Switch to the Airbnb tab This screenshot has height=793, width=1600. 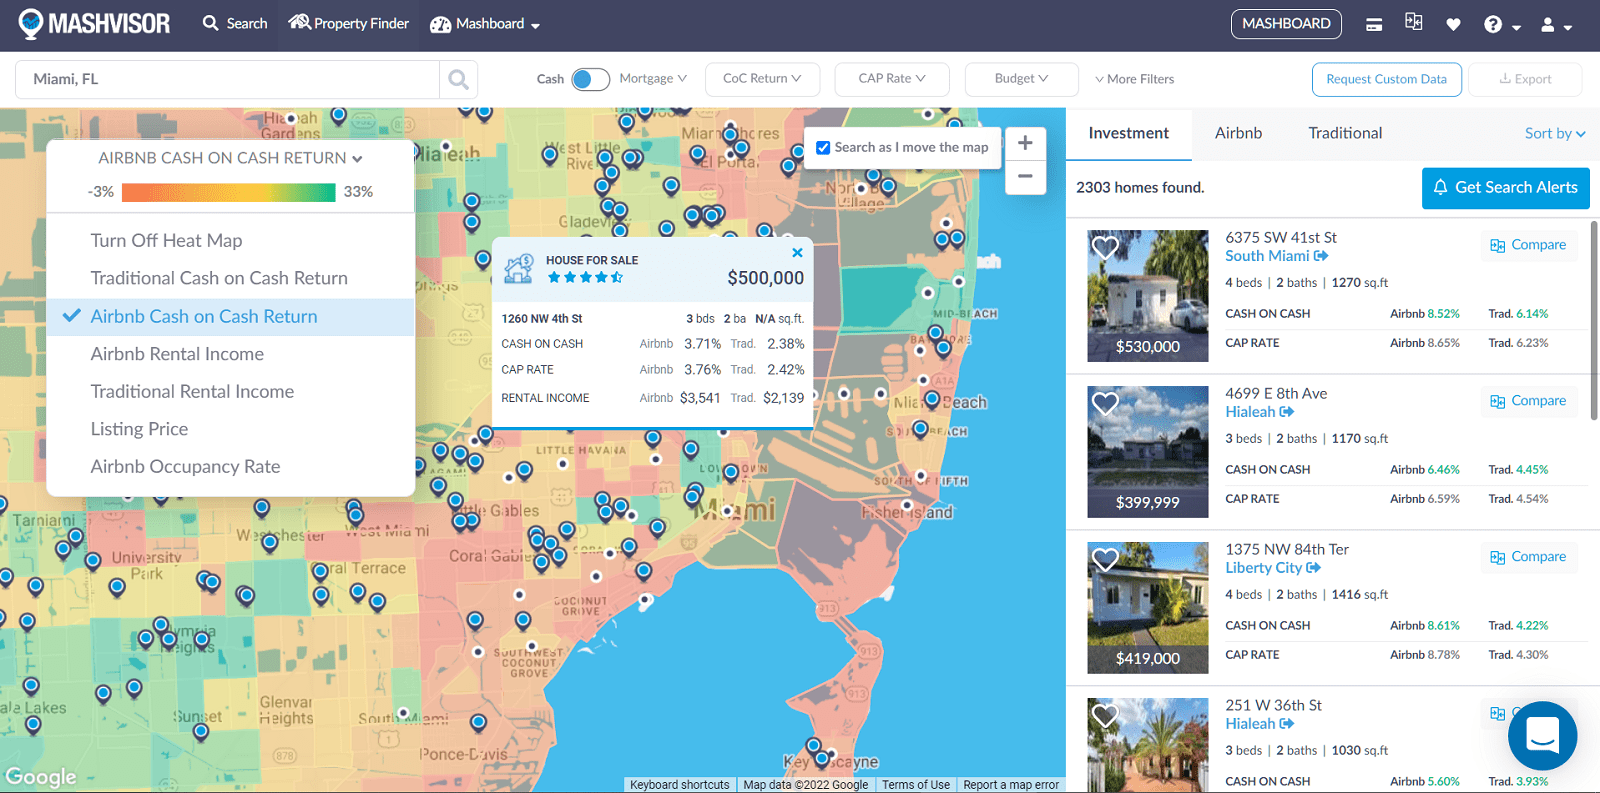1238,134
